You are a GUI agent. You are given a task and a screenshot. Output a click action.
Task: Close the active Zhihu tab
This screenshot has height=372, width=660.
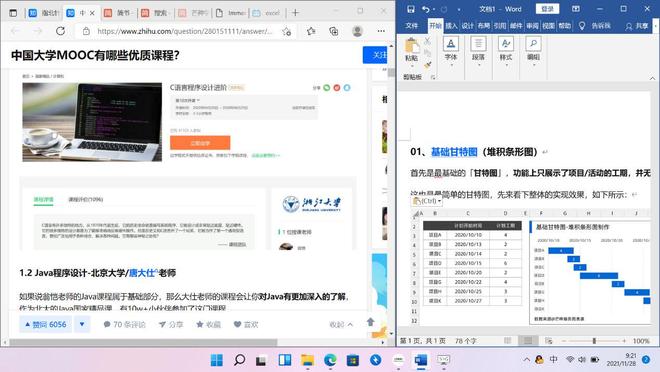92,13
